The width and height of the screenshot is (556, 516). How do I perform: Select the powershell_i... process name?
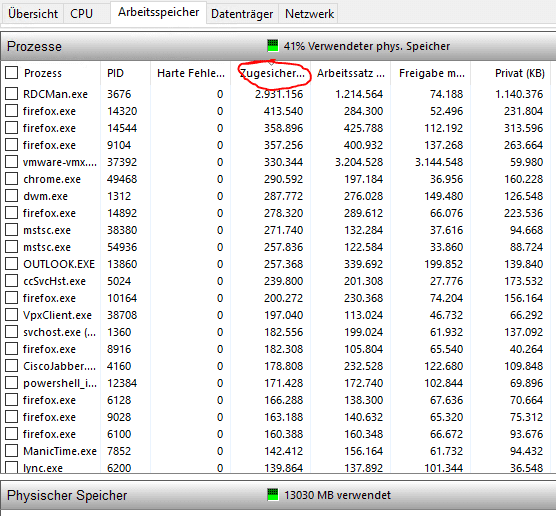[x=60, y=383]
